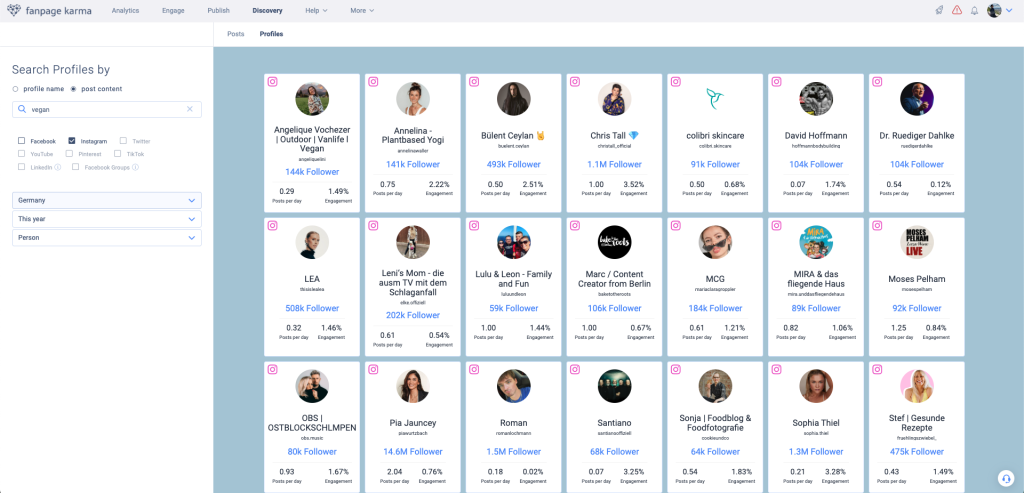Clear the vegan search with the X icon
Screen dimensions: 1024x493
pyautogui.click(x=190, y=109)
